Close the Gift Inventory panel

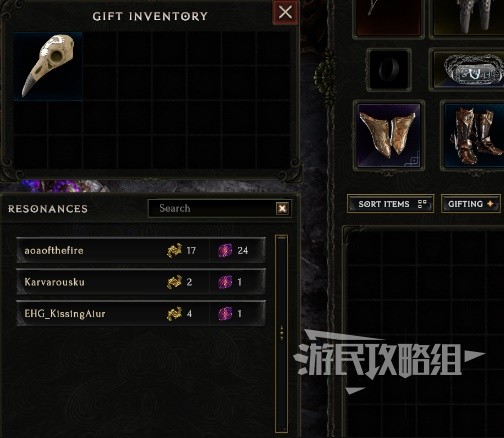pyautogui.click(x=285, y=13)
